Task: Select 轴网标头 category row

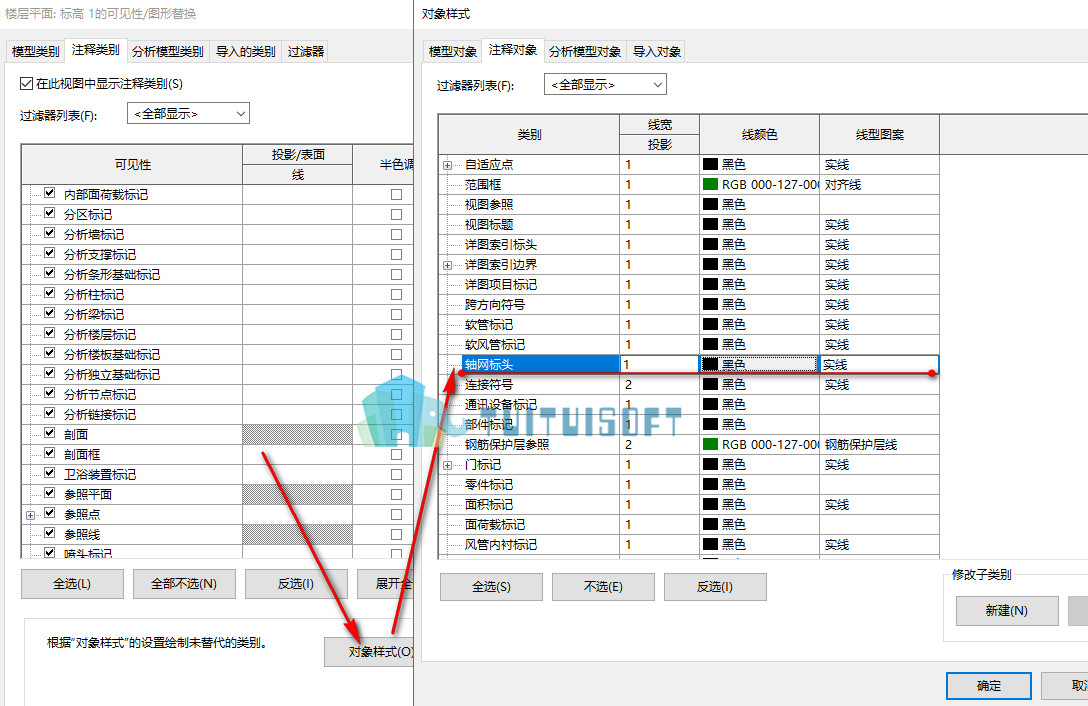Action: click(541, 364)
